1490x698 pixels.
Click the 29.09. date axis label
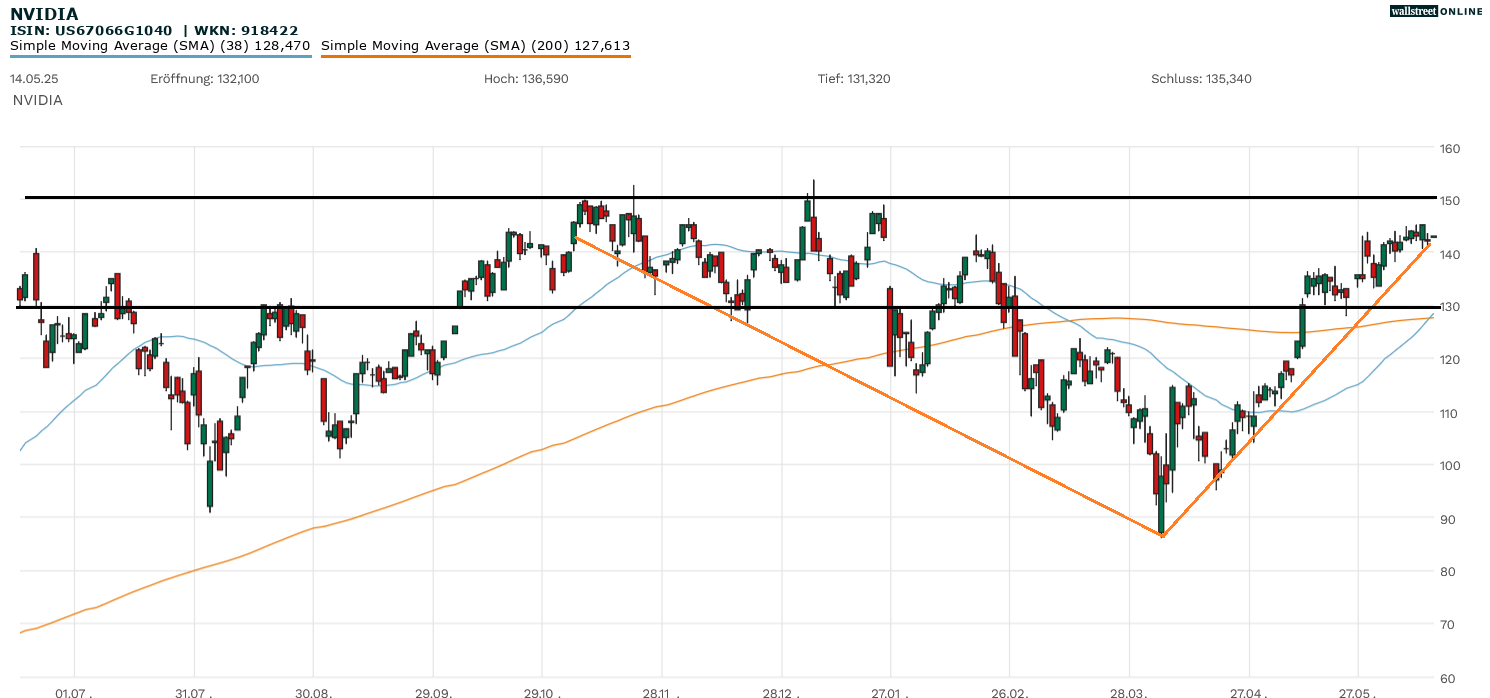(x=432, y=692)
